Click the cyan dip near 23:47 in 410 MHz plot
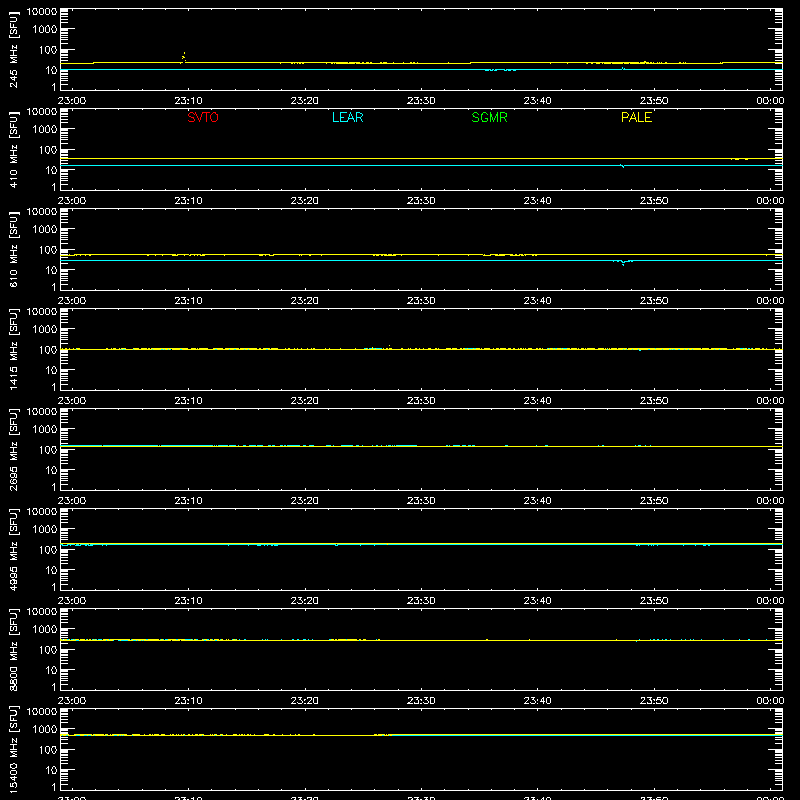Screen dimensions: 800x800 point(622,166)
